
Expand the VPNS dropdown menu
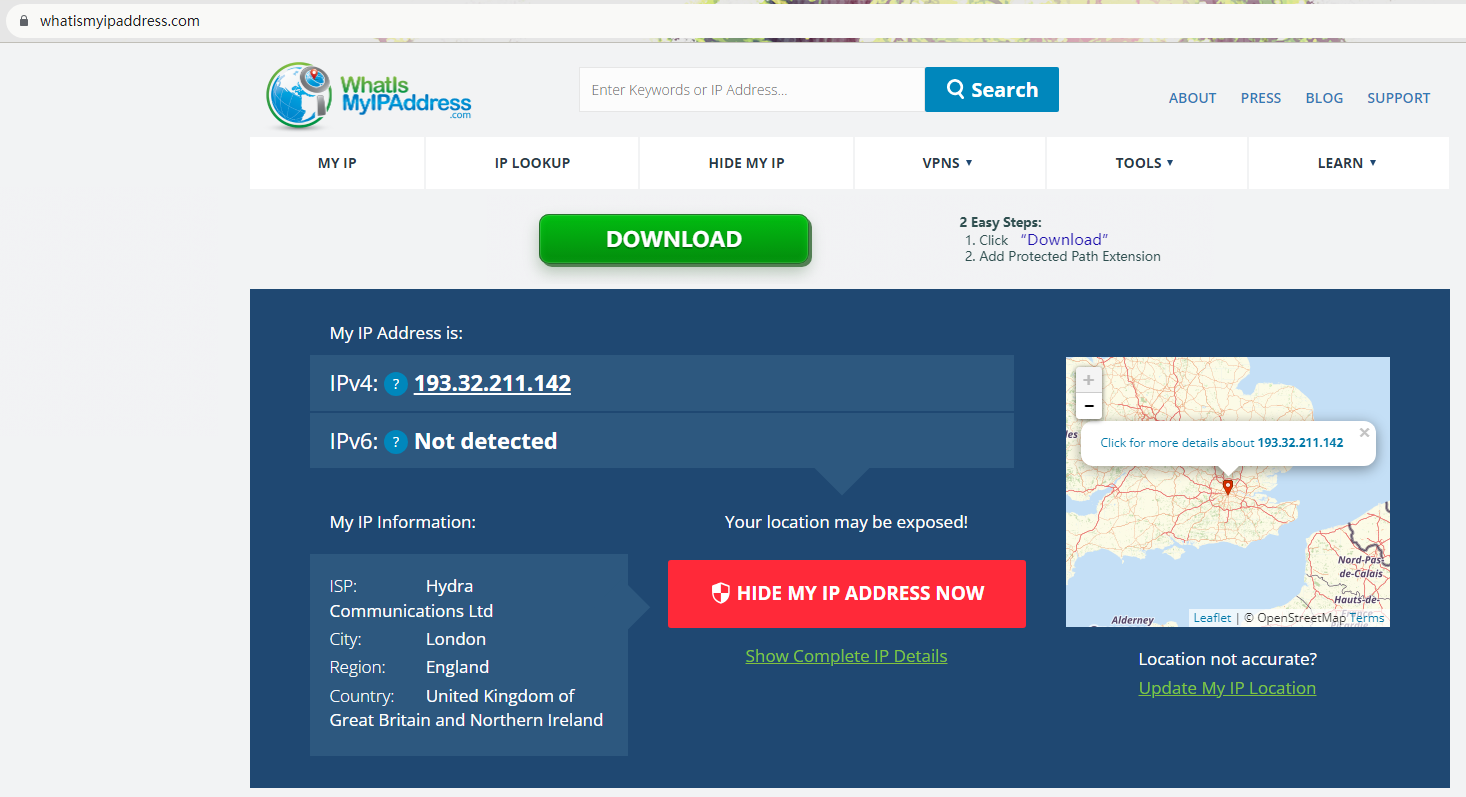click(948, 163)
